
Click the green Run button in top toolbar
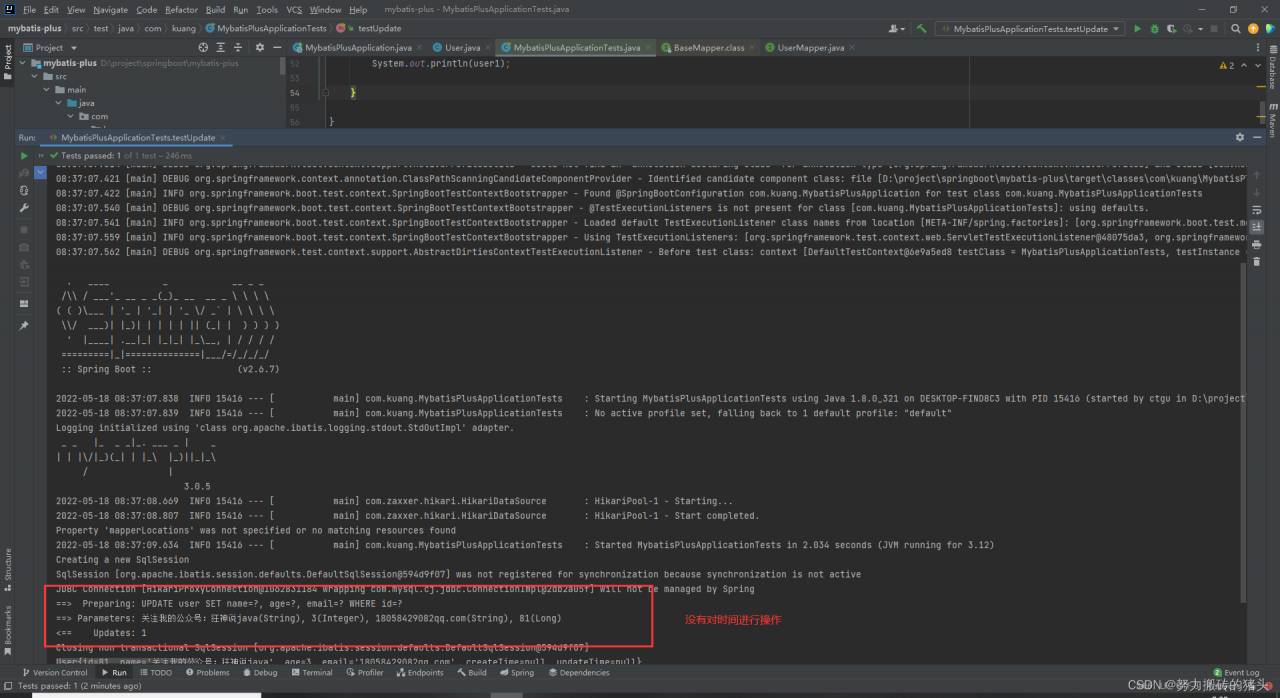tap(1137, 29)
